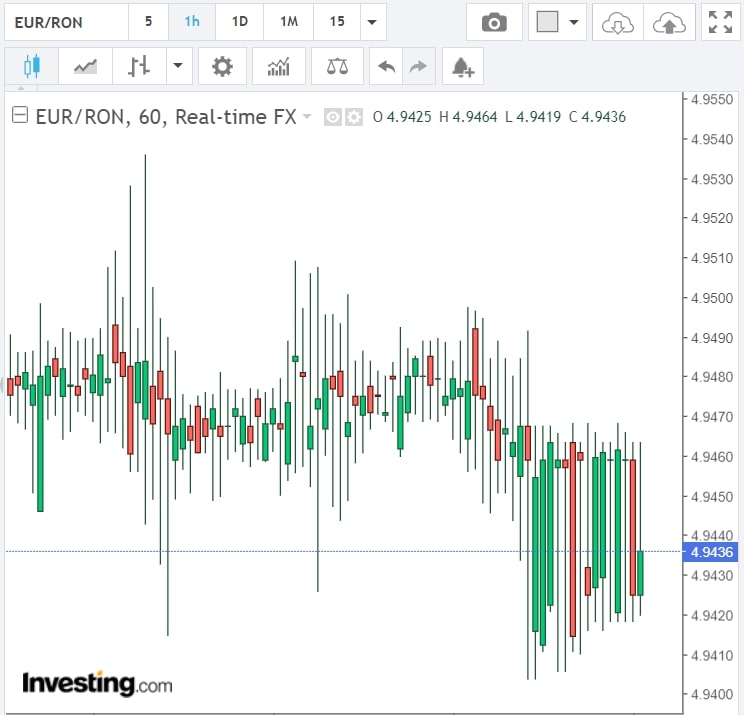The width and height of the screenshot is (744, 715).
Task: Enter fullscreen chart mode
Action: (x=719, y=22)
